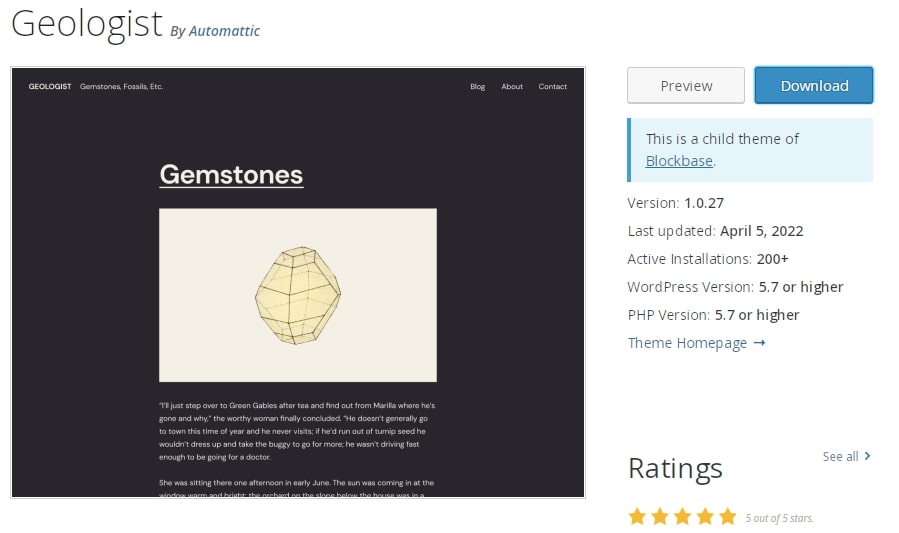Visit the Automattic author page

[x=224, y=31]
